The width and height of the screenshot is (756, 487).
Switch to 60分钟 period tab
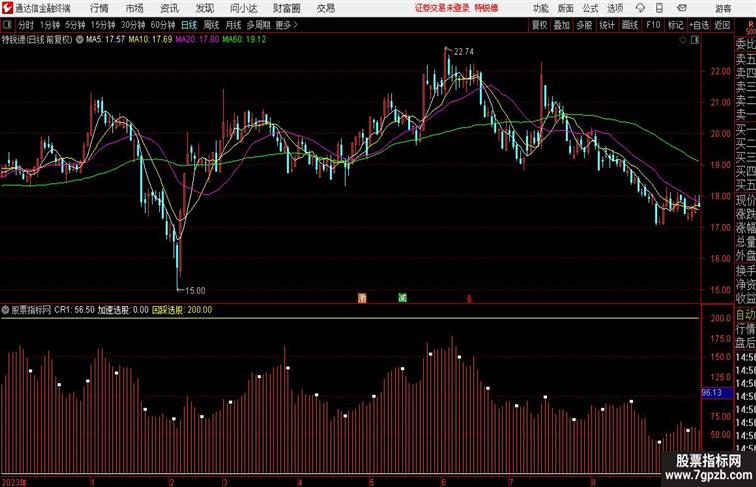click(163, 25)
